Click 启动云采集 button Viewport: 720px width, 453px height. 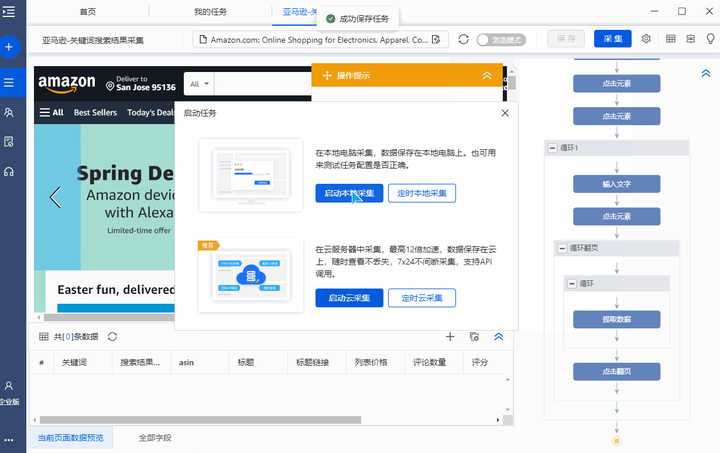tap(349, 298)
